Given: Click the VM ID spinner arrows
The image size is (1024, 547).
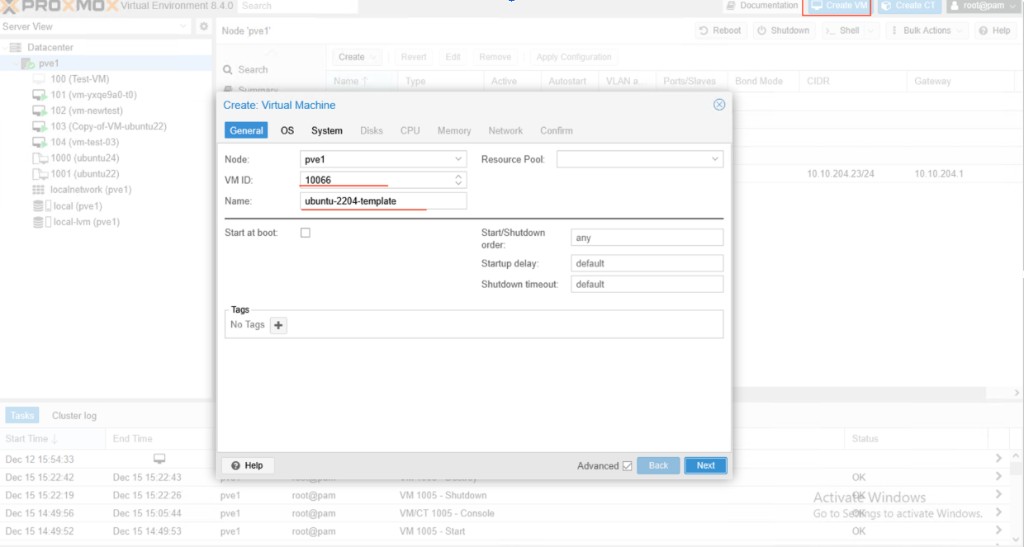Looking at the screenshot, I should tap(458, 180).
